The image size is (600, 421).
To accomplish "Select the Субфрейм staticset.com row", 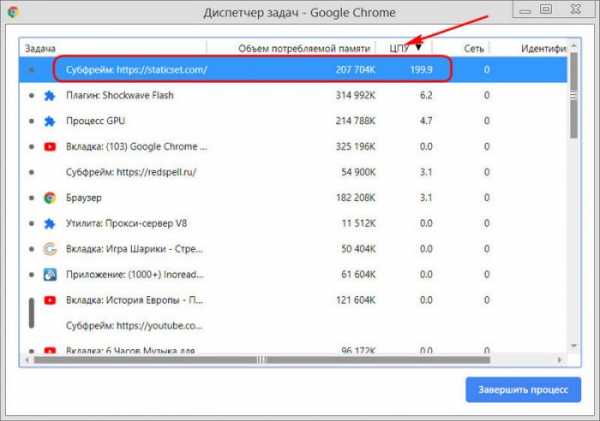I will click(293, 69).
